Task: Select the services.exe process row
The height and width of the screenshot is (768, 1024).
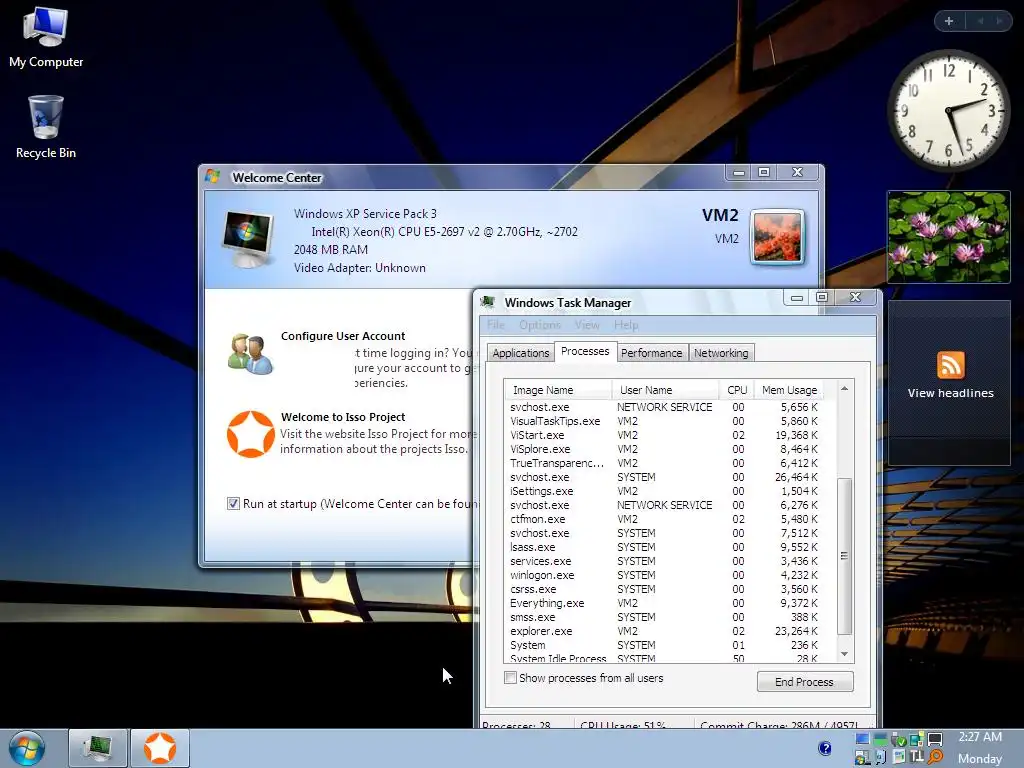Action: pos(664,561)
